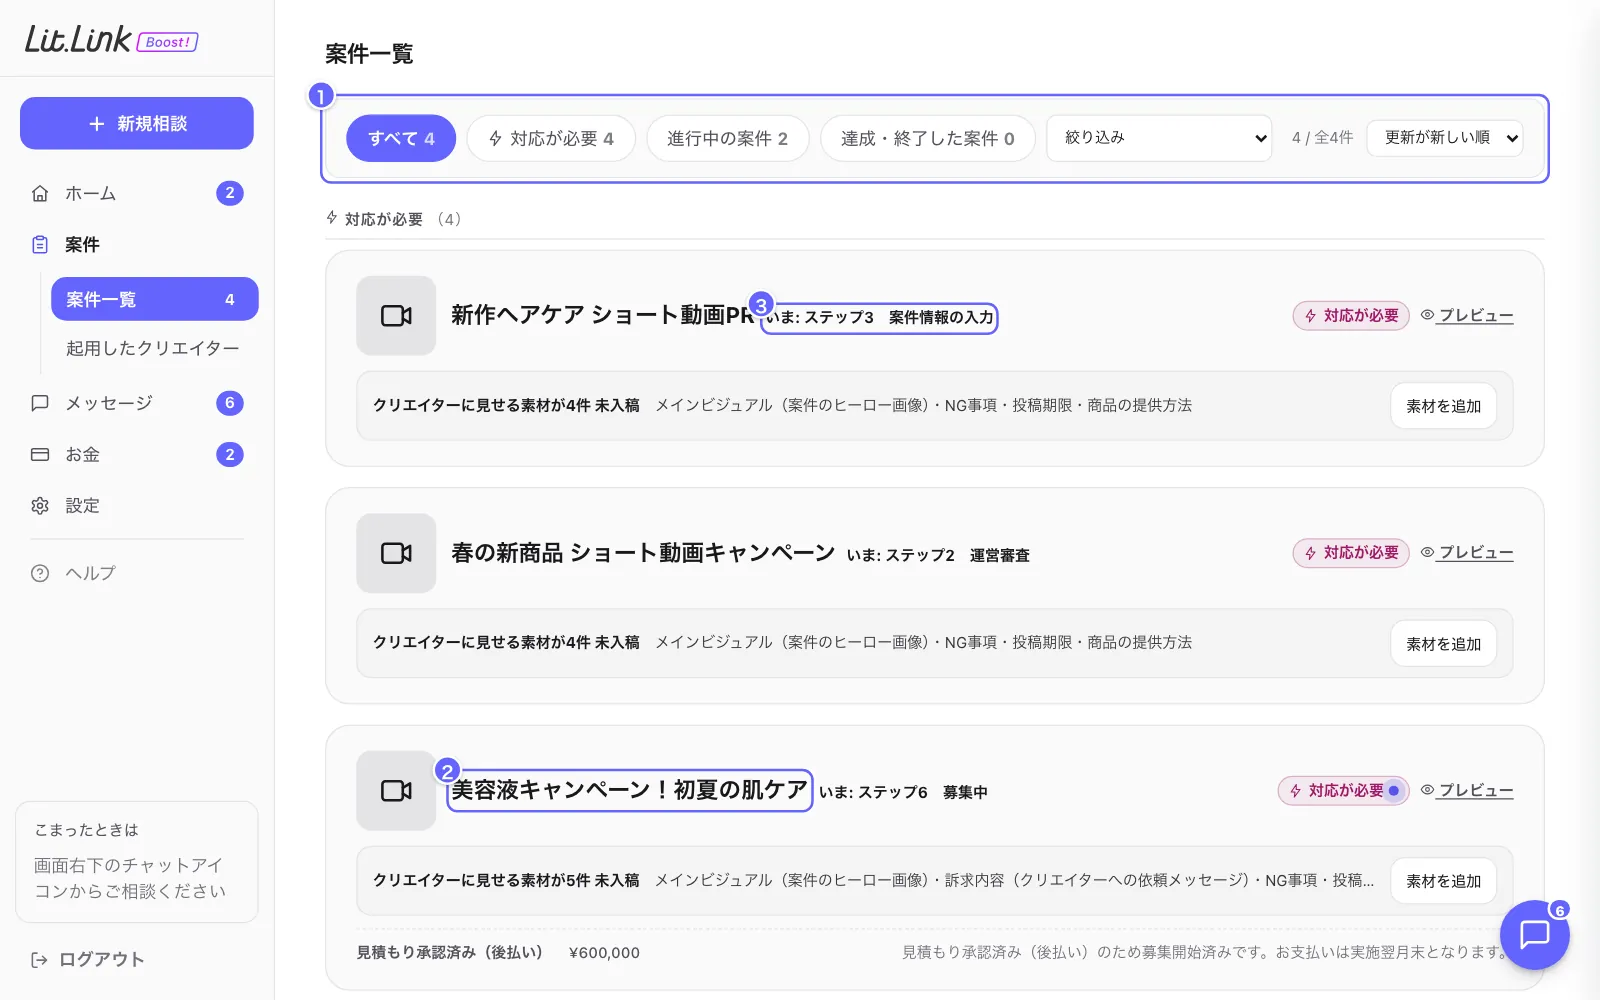Image resolution: width=1600 pixels, height=1000 pixels.
Task: Open 春の新商品 ショート動画キャンペーン title
Action: (x=643, y=553)
